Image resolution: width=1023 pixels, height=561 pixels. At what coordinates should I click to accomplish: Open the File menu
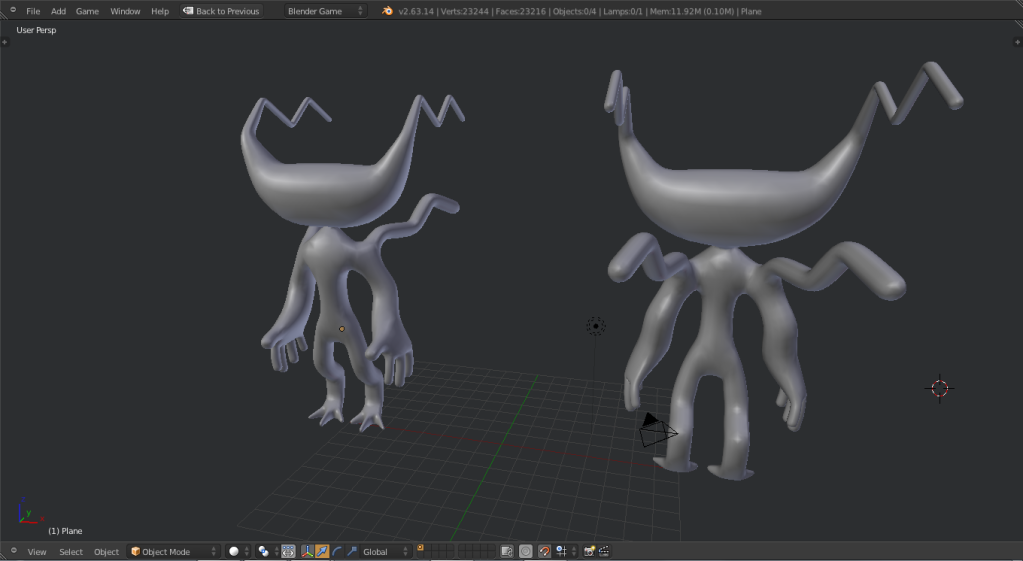coord(33,11)
